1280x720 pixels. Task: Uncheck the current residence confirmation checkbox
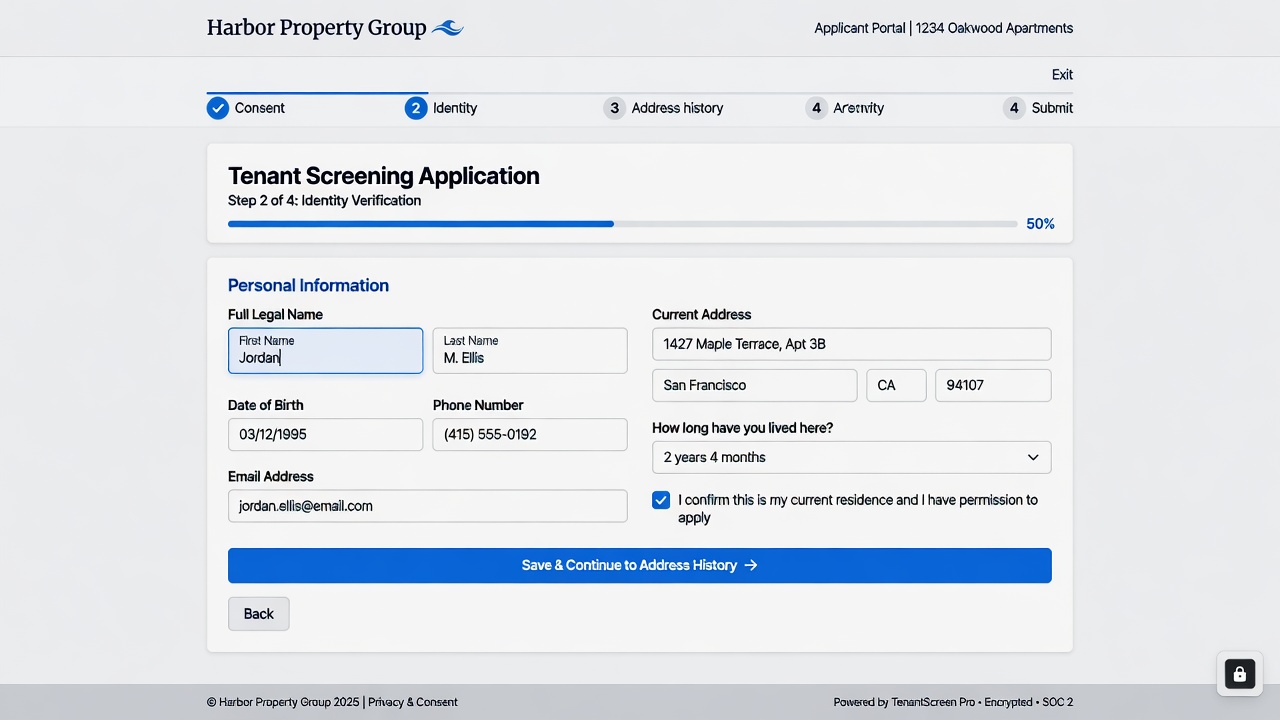(x=661, y=500)
